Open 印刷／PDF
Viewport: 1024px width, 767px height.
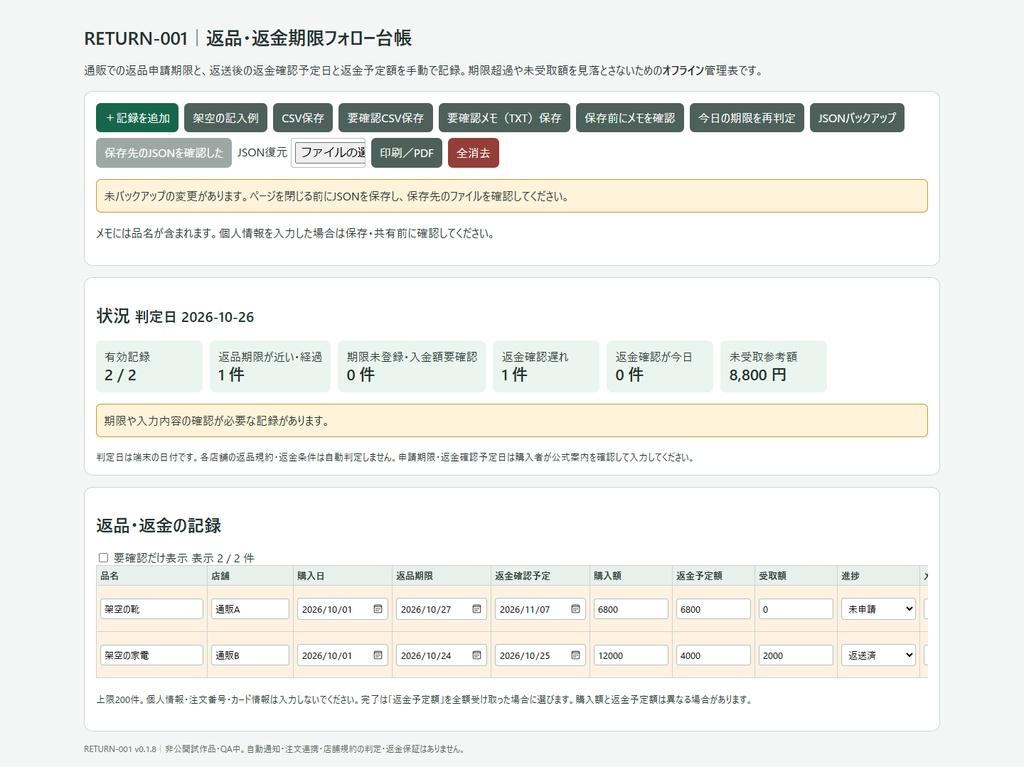click(407, 153)
